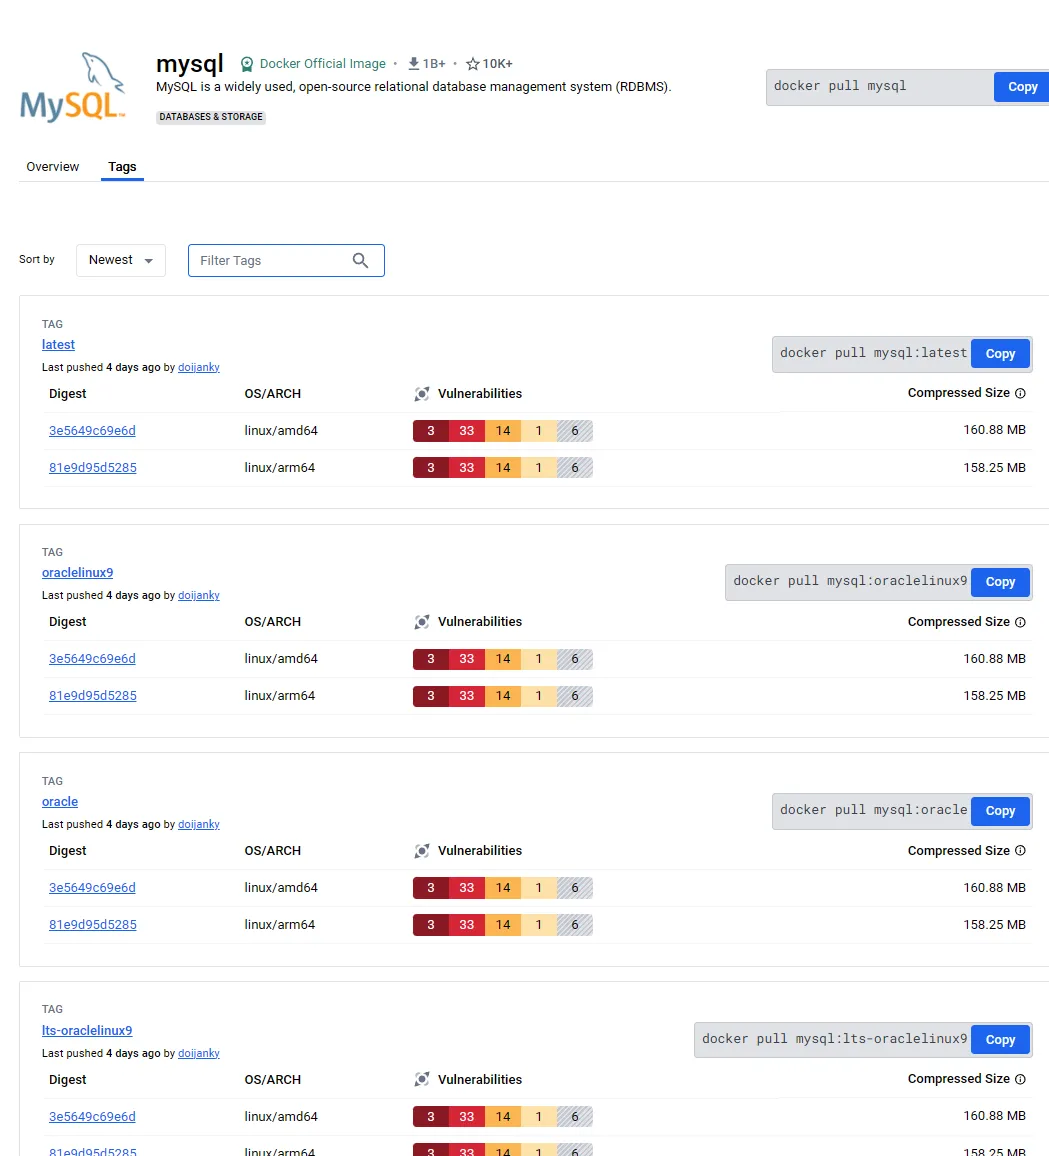Open the oraclelinux9 tag link
The image size is (1049, 1156).
77,572
